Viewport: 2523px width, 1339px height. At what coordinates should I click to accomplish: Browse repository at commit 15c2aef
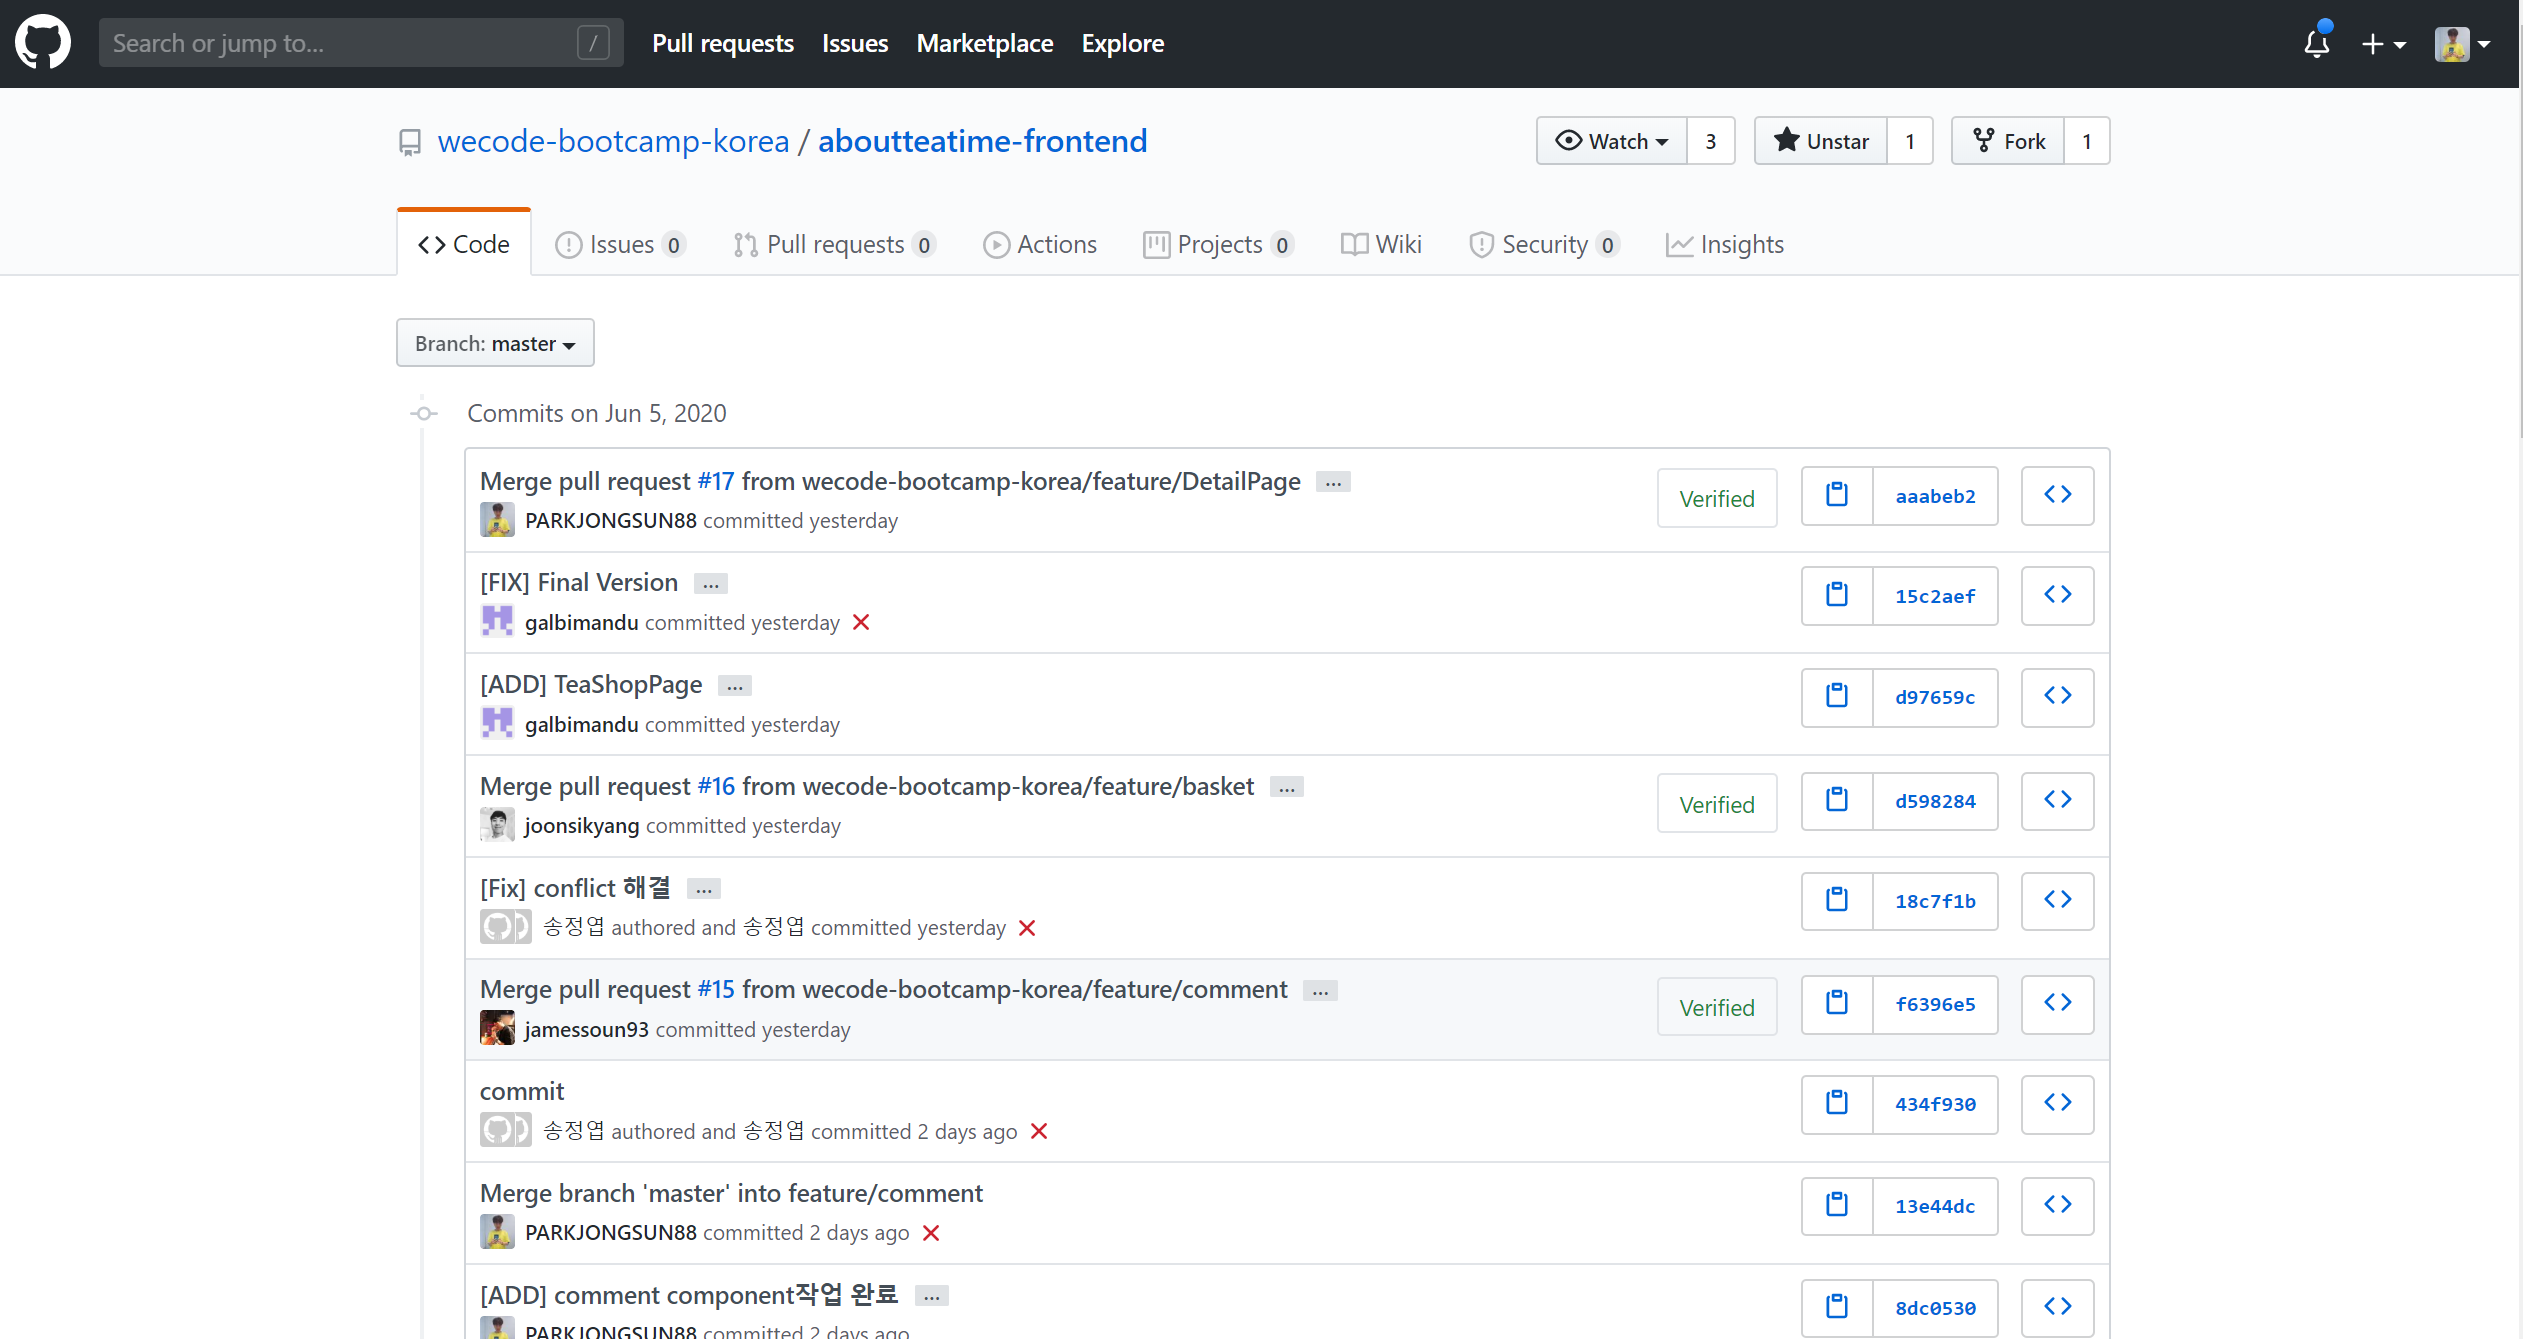coord(2058,596)
